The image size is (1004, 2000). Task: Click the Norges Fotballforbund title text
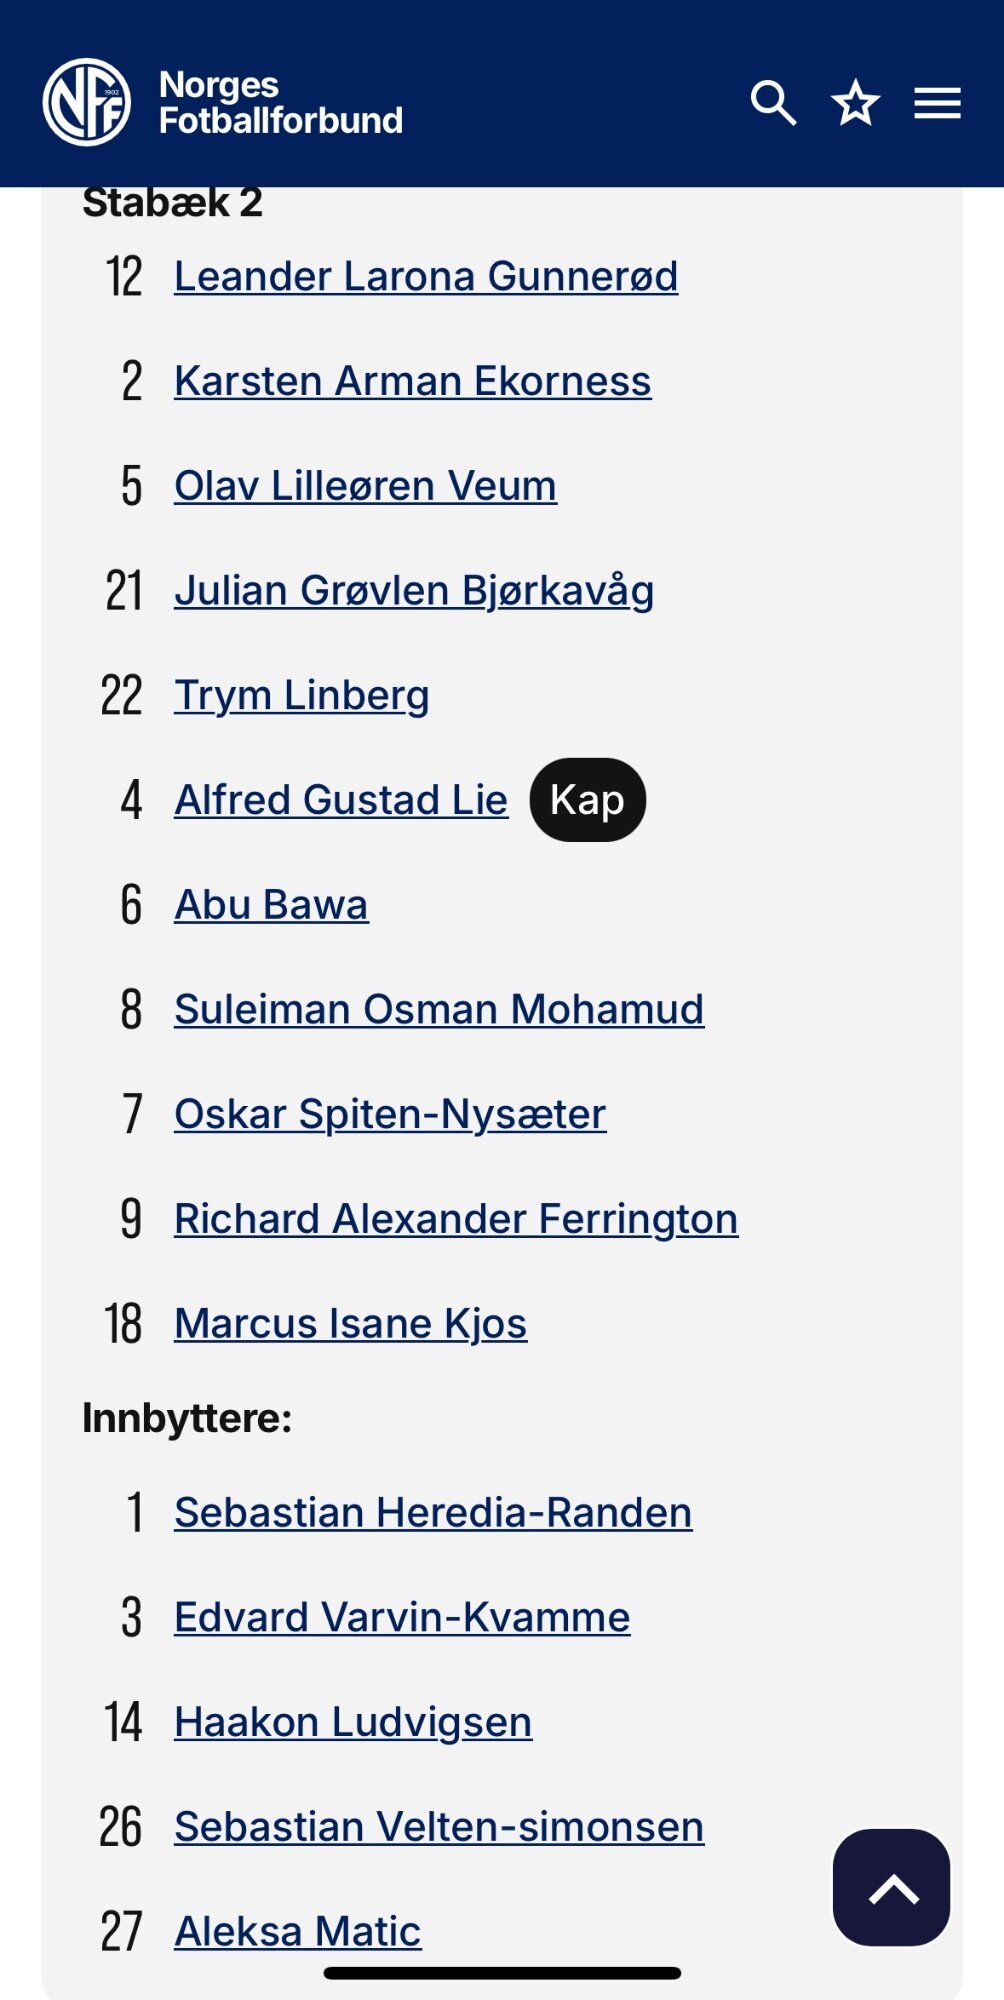pos(281,102)
